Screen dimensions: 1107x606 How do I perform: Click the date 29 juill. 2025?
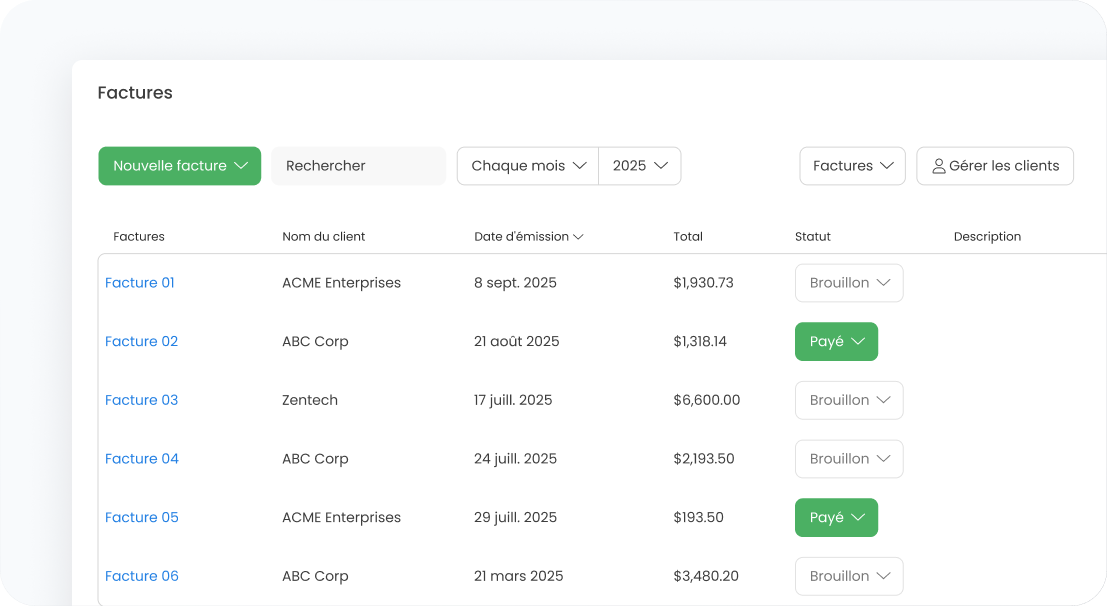point(515,517)
